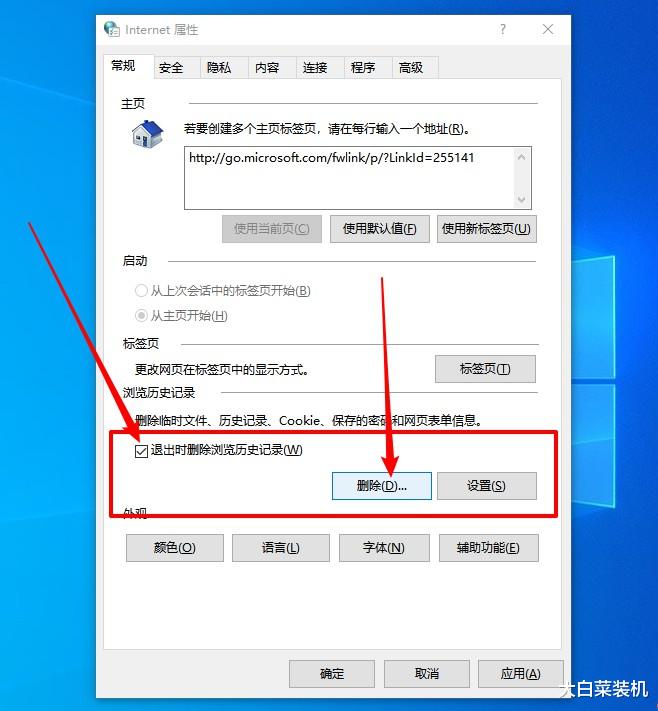The image size is (658, 711).
Task: Click the homepage box scroll up arrow
Action: [x=522, y=157]
